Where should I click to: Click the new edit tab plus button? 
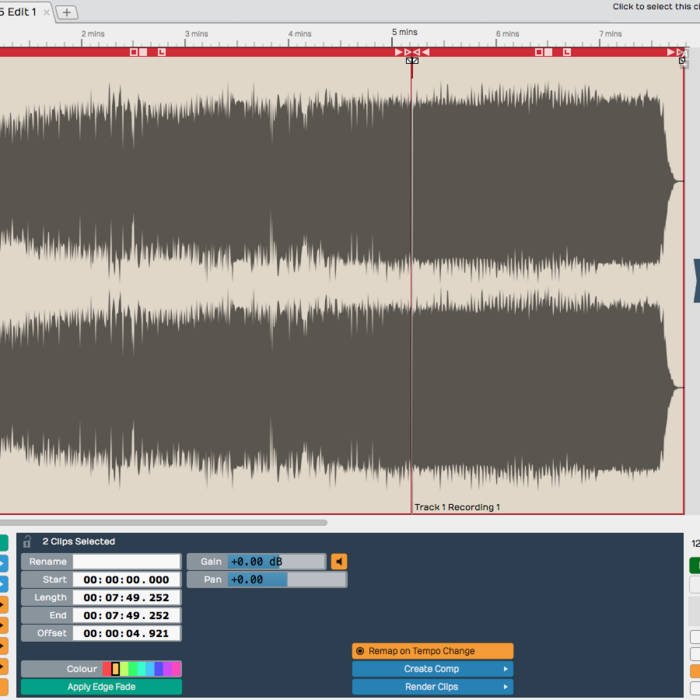(66, 12)
